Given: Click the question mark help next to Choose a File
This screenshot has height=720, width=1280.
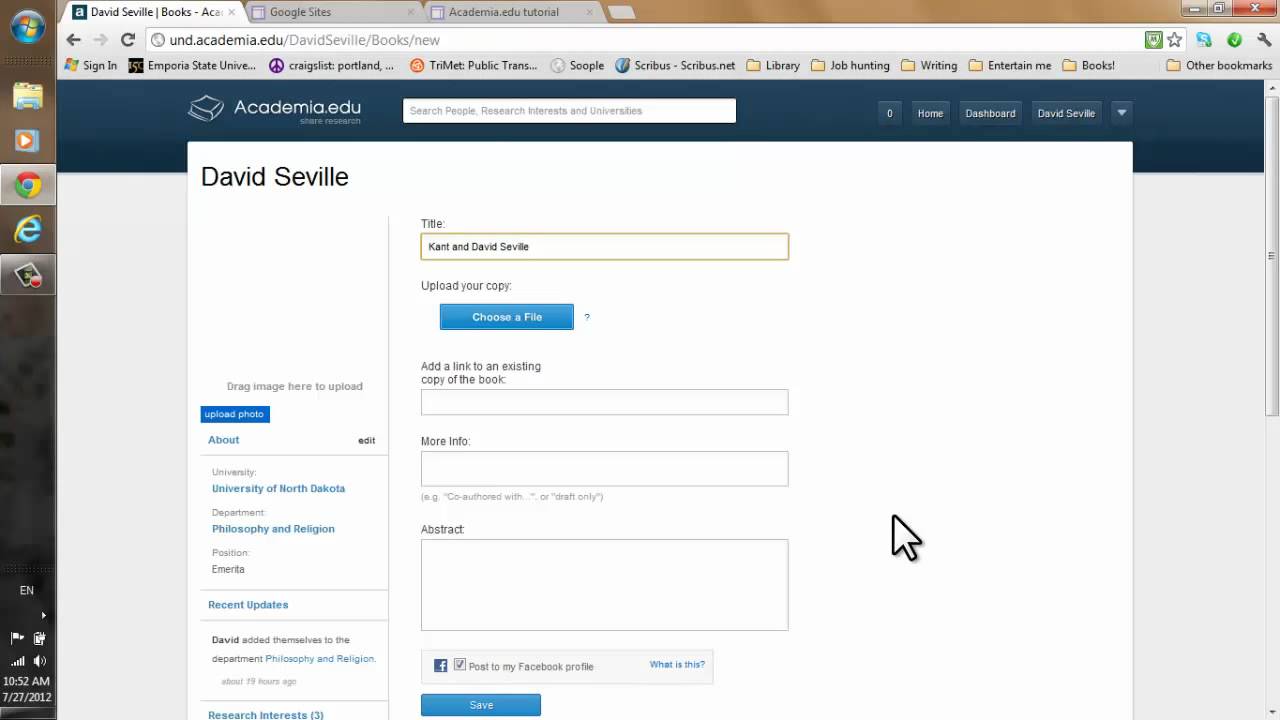Looking at the screenshot, I should [x=587, y=317].
